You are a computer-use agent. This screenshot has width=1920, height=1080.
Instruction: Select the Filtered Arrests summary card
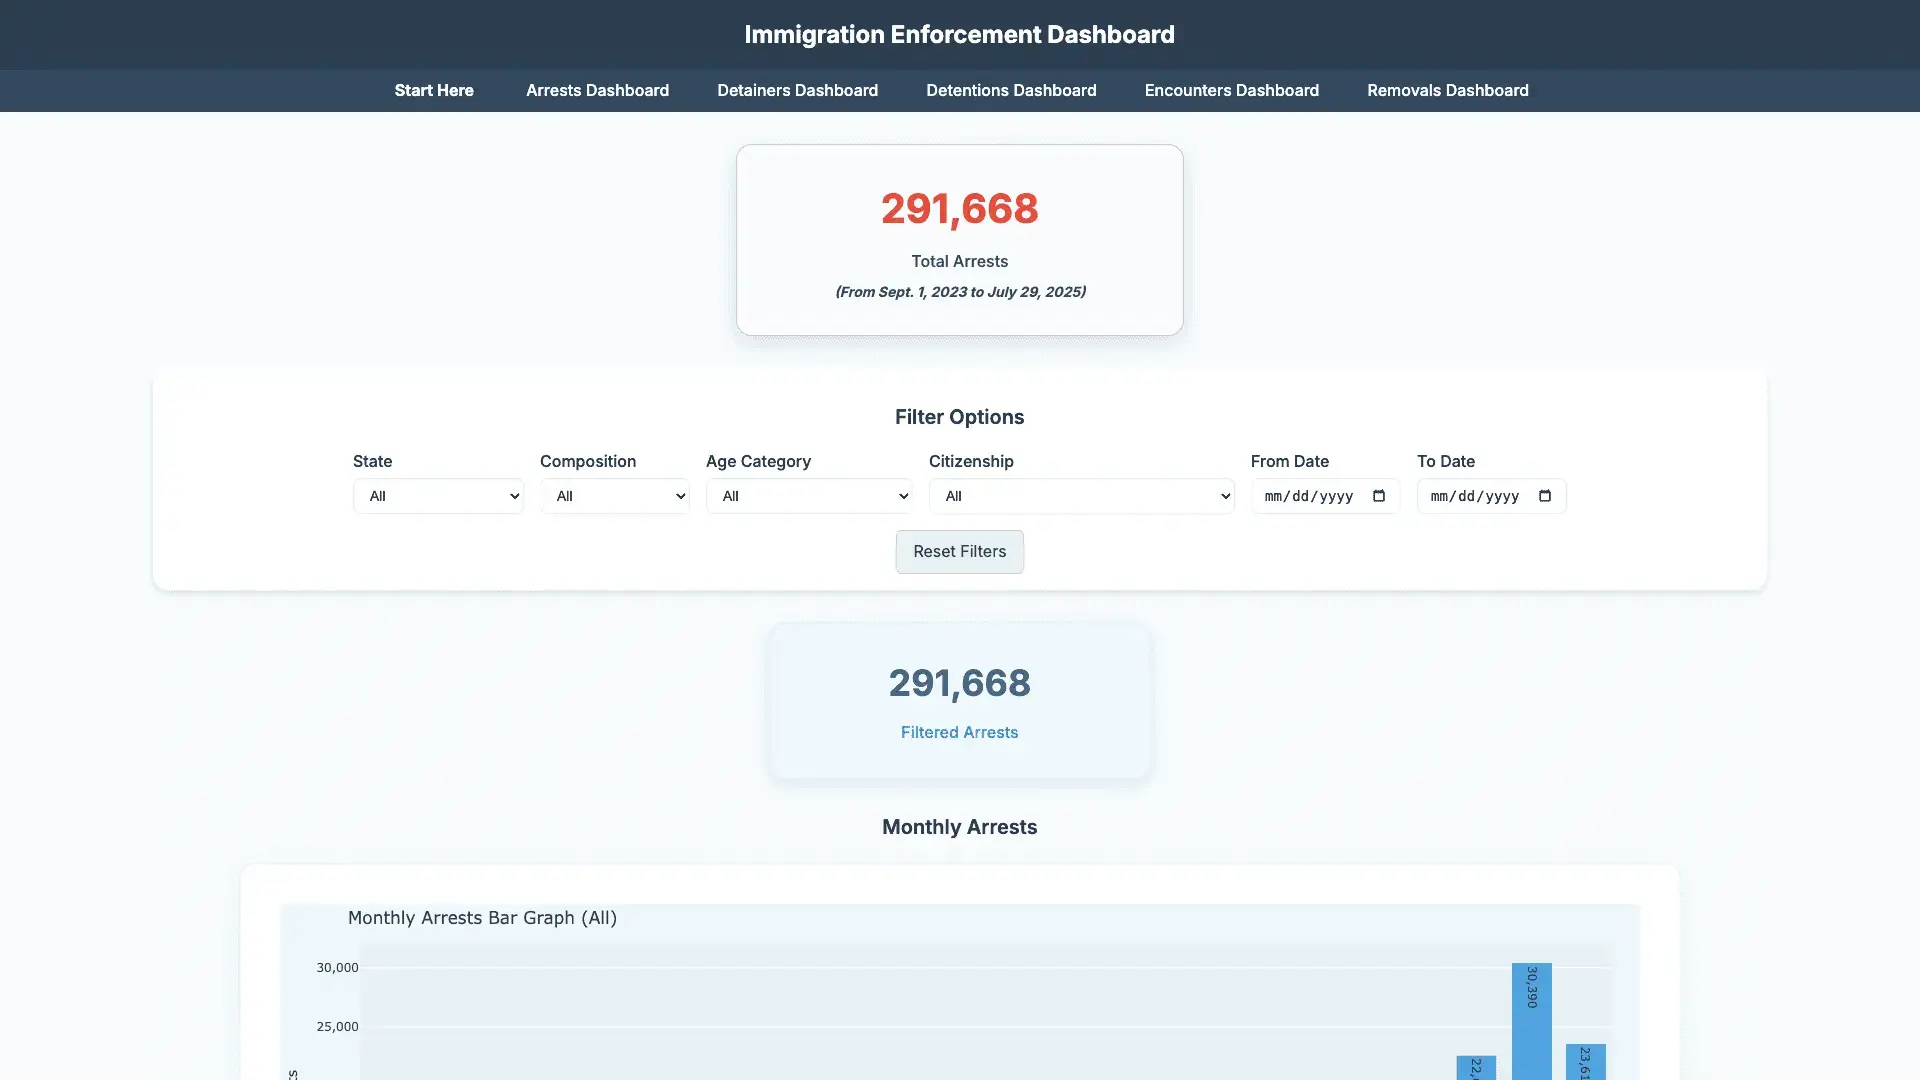click(x=959, y=700)
